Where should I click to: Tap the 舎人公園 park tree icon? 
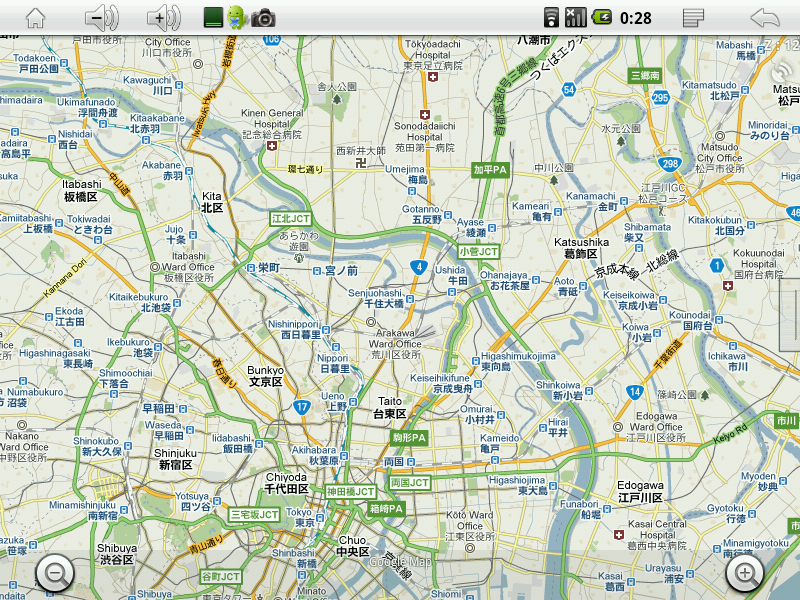point(337,99)
